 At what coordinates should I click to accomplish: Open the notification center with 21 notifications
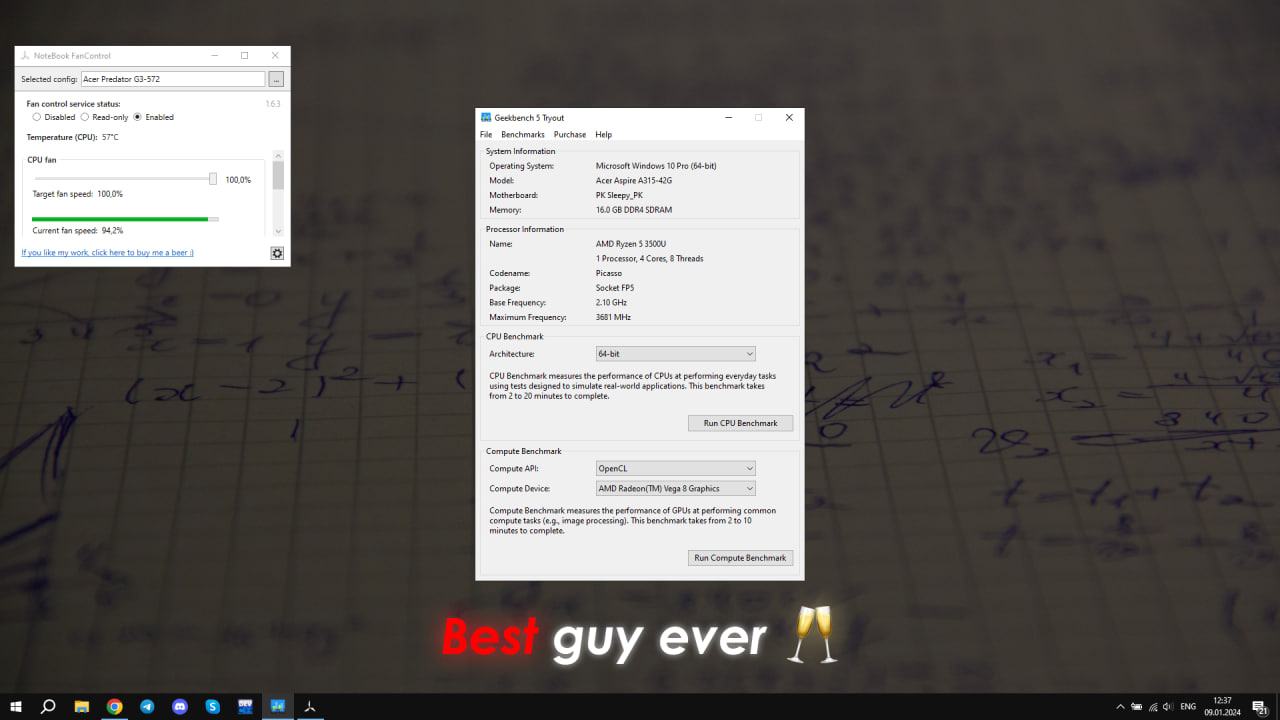tap(1260, 707)
